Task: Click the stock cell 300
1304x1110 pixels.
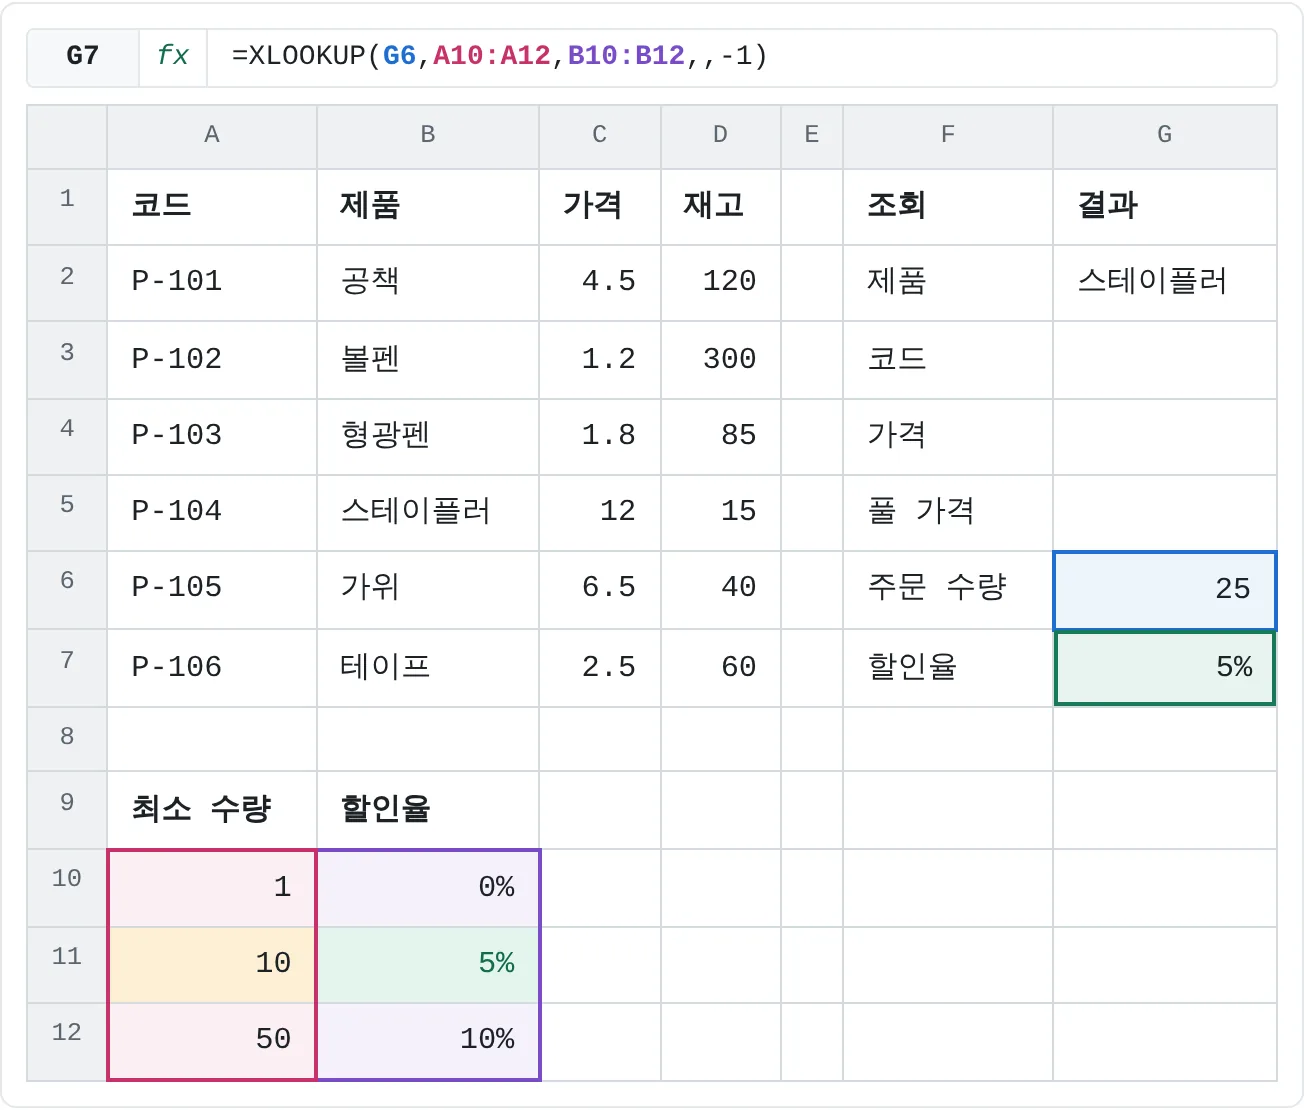Action: 721,360
